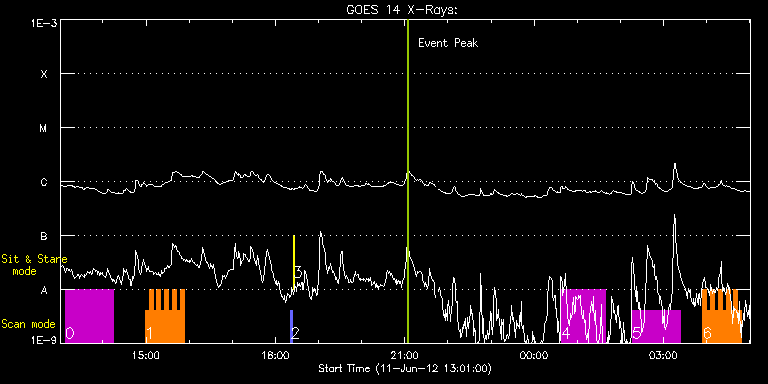Click the magenta observation block labeled 5
Image resolution: width=768 pixels, height=384 pixels.
(x=656, y=326)
